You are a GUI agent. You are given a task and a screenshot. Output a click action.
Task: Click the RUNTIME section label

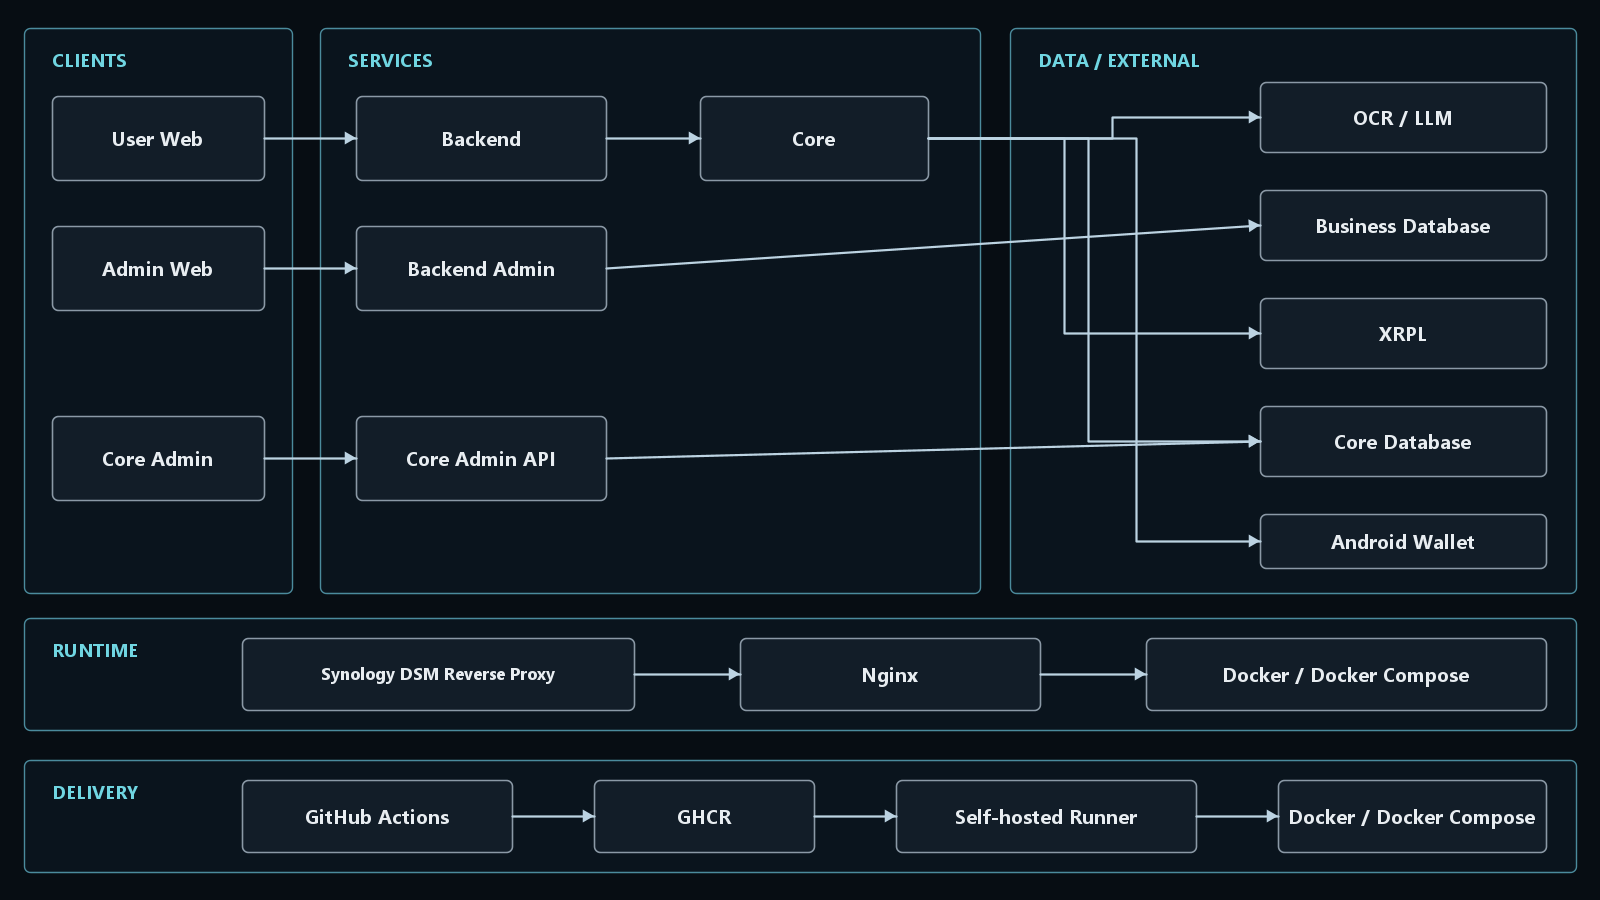(95, 651)
